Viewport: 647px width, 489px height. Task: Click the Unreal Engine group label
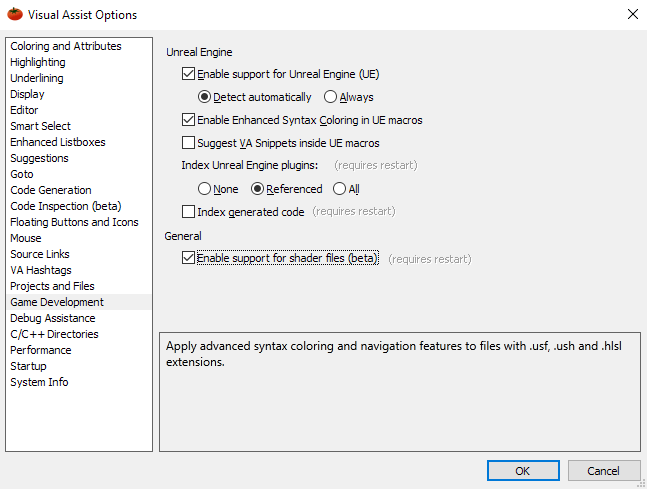[x=199, y=52]
